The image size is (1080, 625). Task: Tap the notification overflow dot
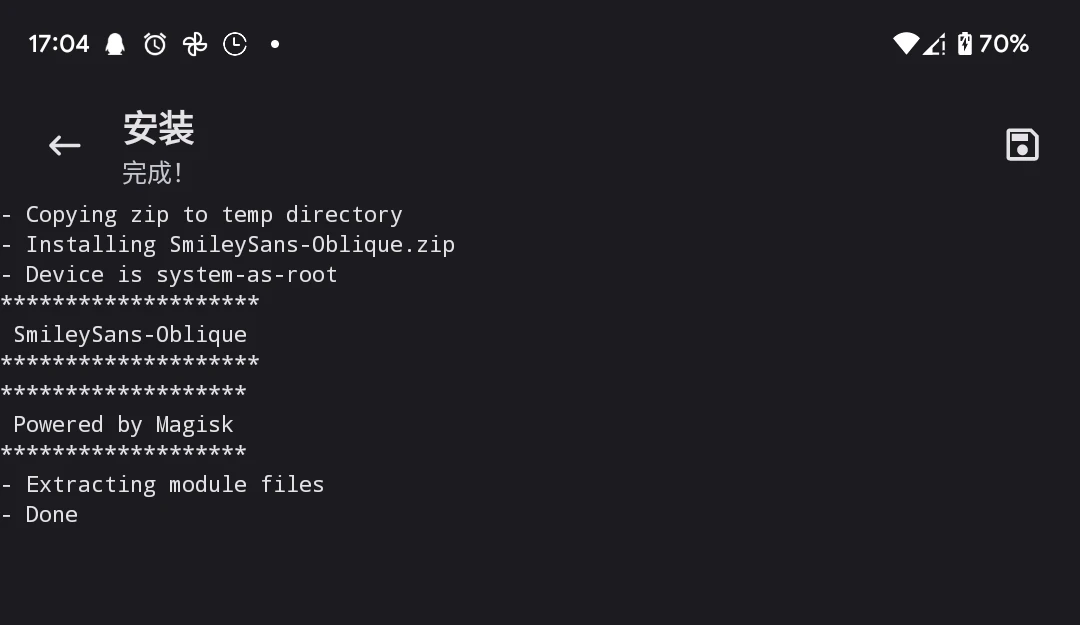(275, 44)
